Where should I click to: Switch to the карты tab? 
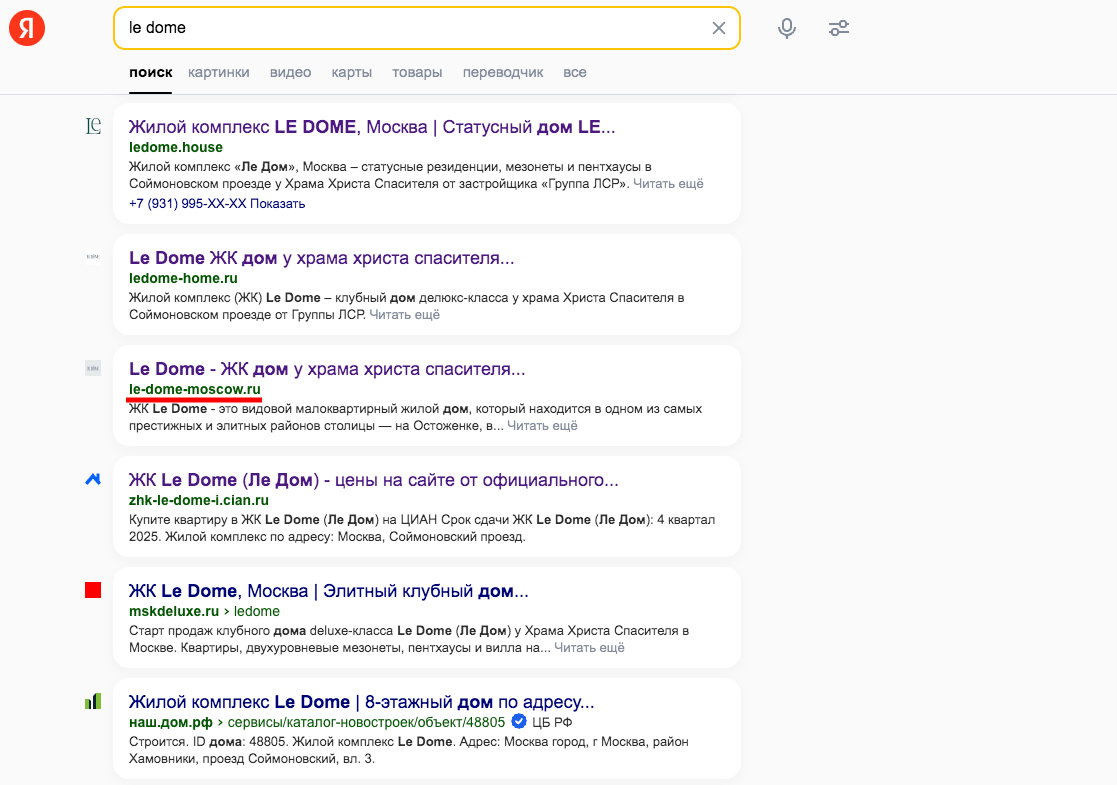click(x=351, y=72)
